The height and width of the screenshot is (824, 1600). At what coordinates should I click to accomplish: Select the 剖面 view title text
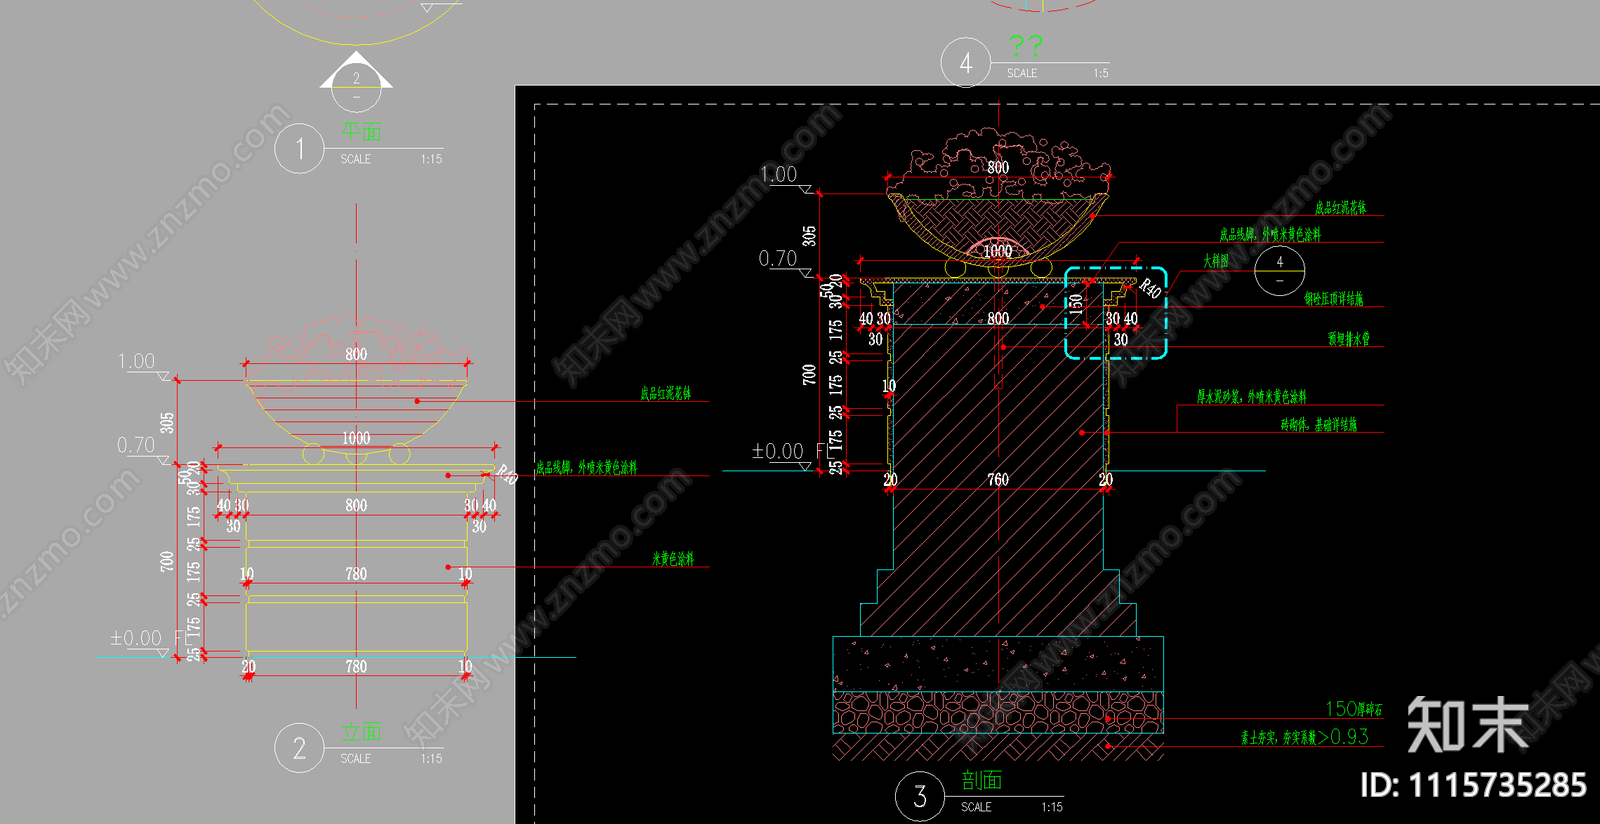pyautogui.click(x=982, y=780)
